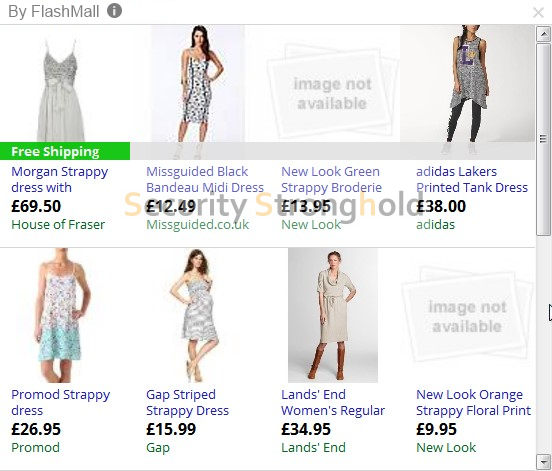Open Morgan Strappy dress product link
The width and height of the screenshot is (552, 471).
coord(59,180)
